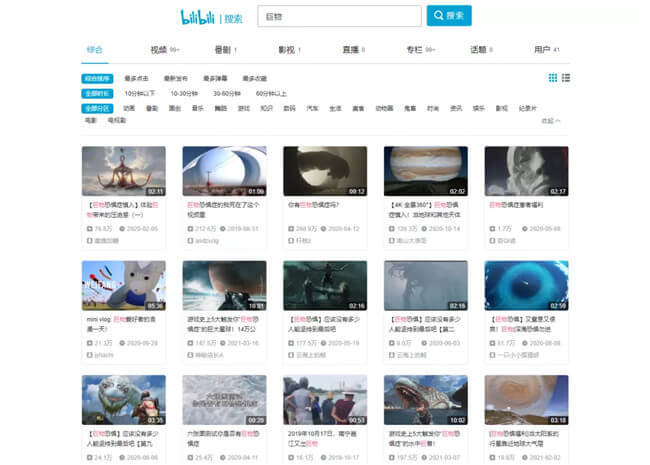Sort results by 最多弹幕
The height and width of the screenshot is (465, 650).
215,78
